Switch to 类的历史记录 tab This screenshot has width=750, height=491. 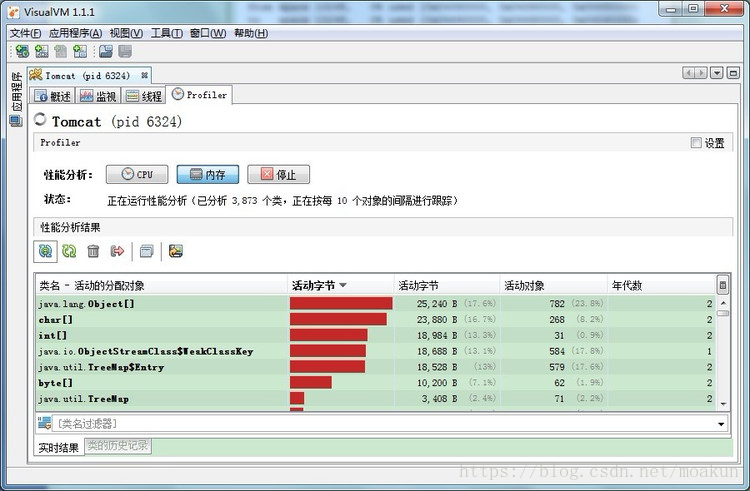118,446
